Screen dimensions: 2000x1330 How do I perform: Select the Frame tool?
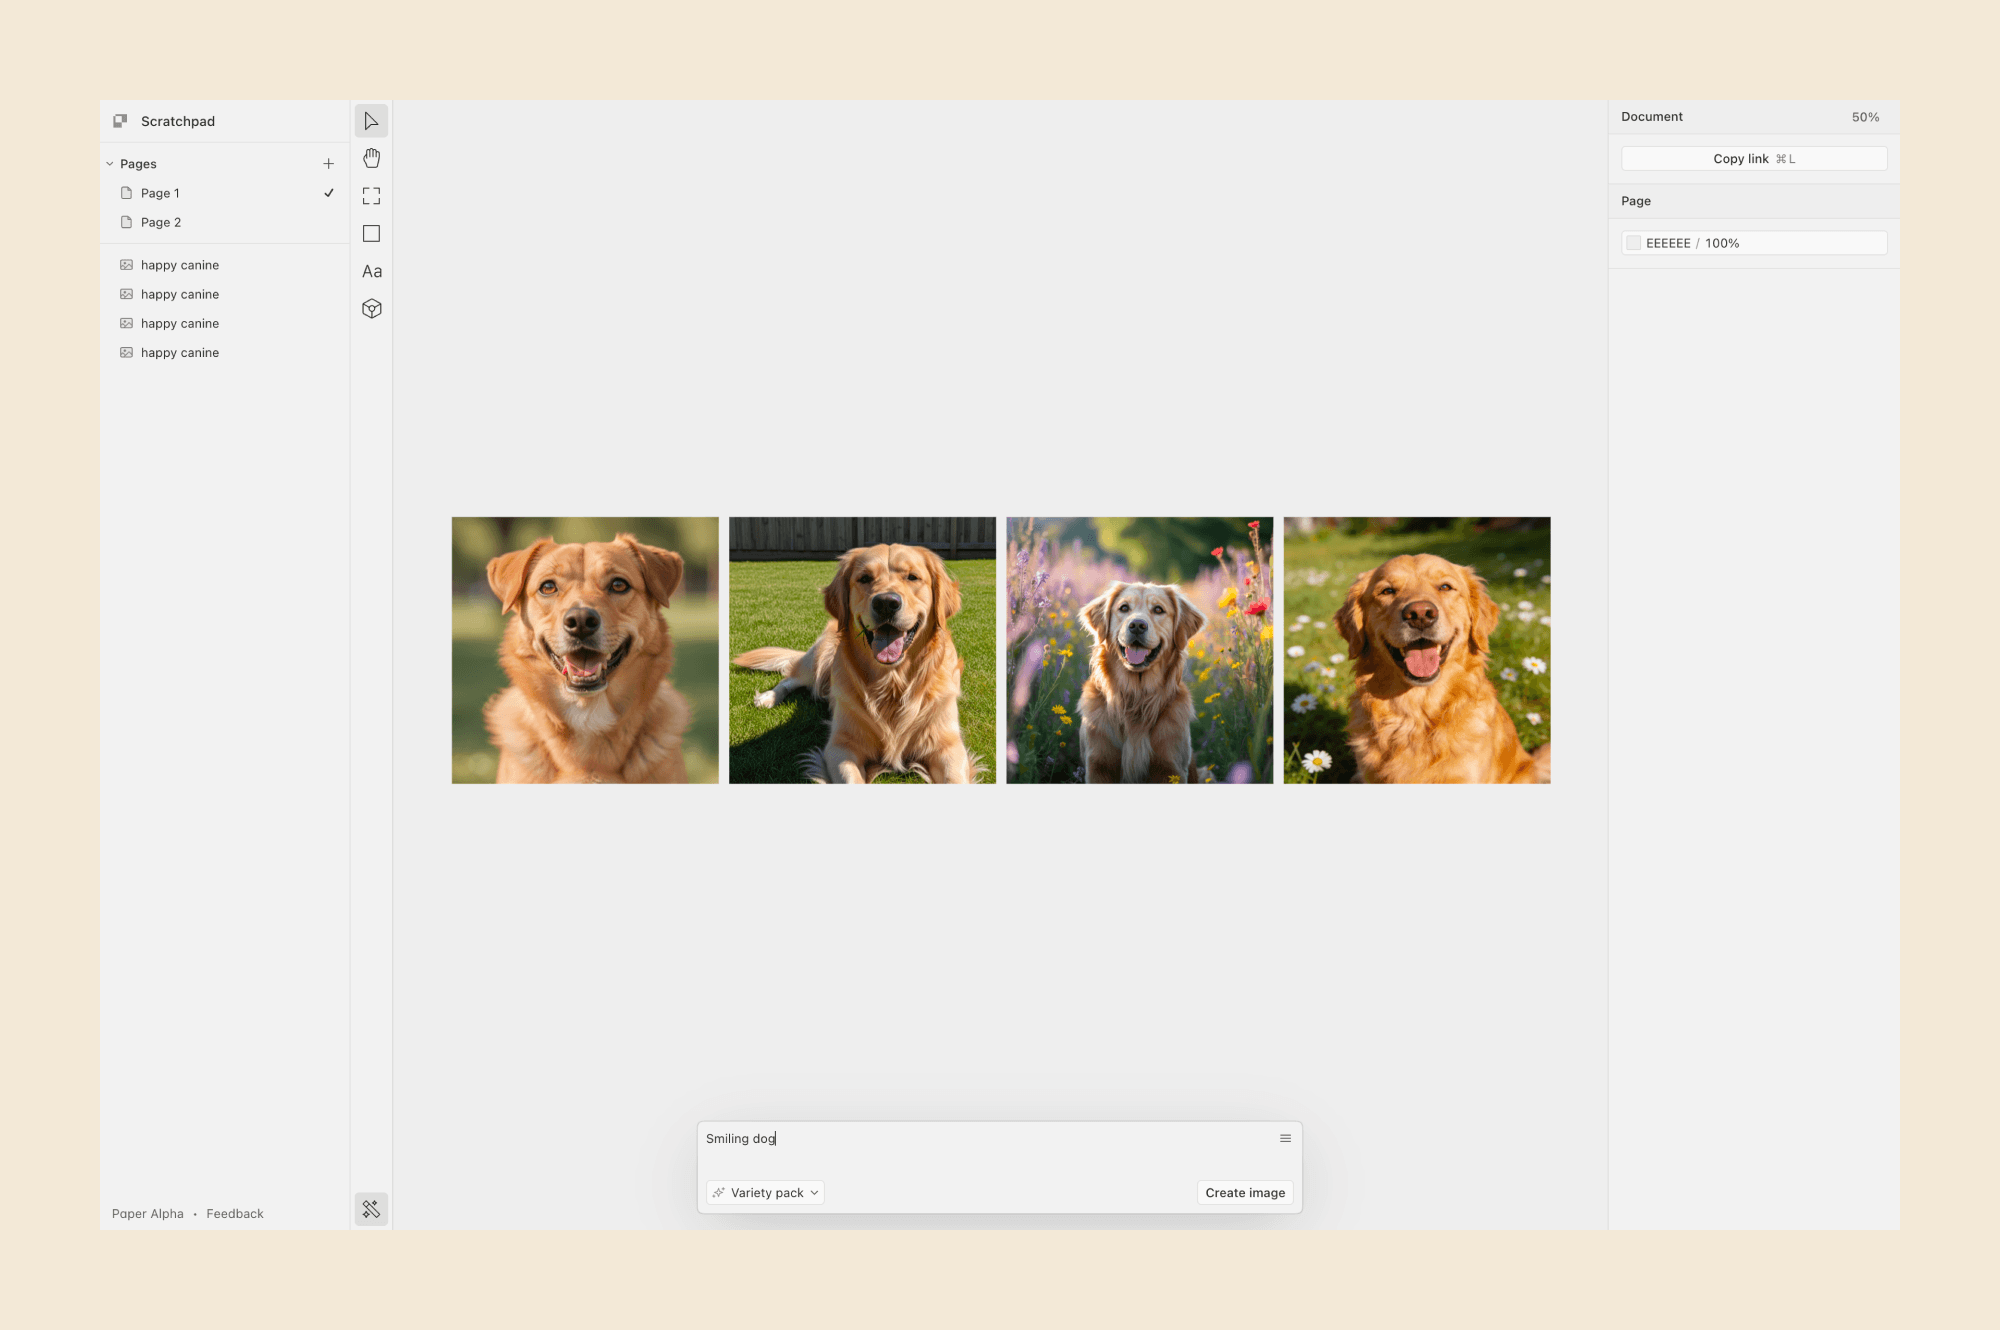point(371,196)
